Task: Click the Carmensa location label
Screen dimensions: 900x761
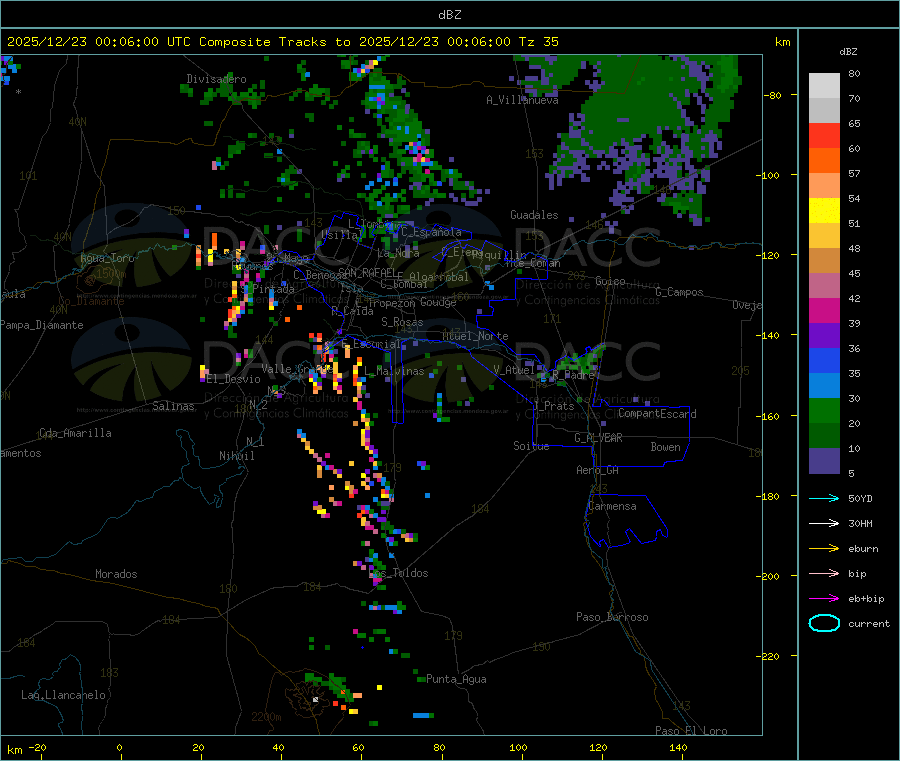Action: 612,506
